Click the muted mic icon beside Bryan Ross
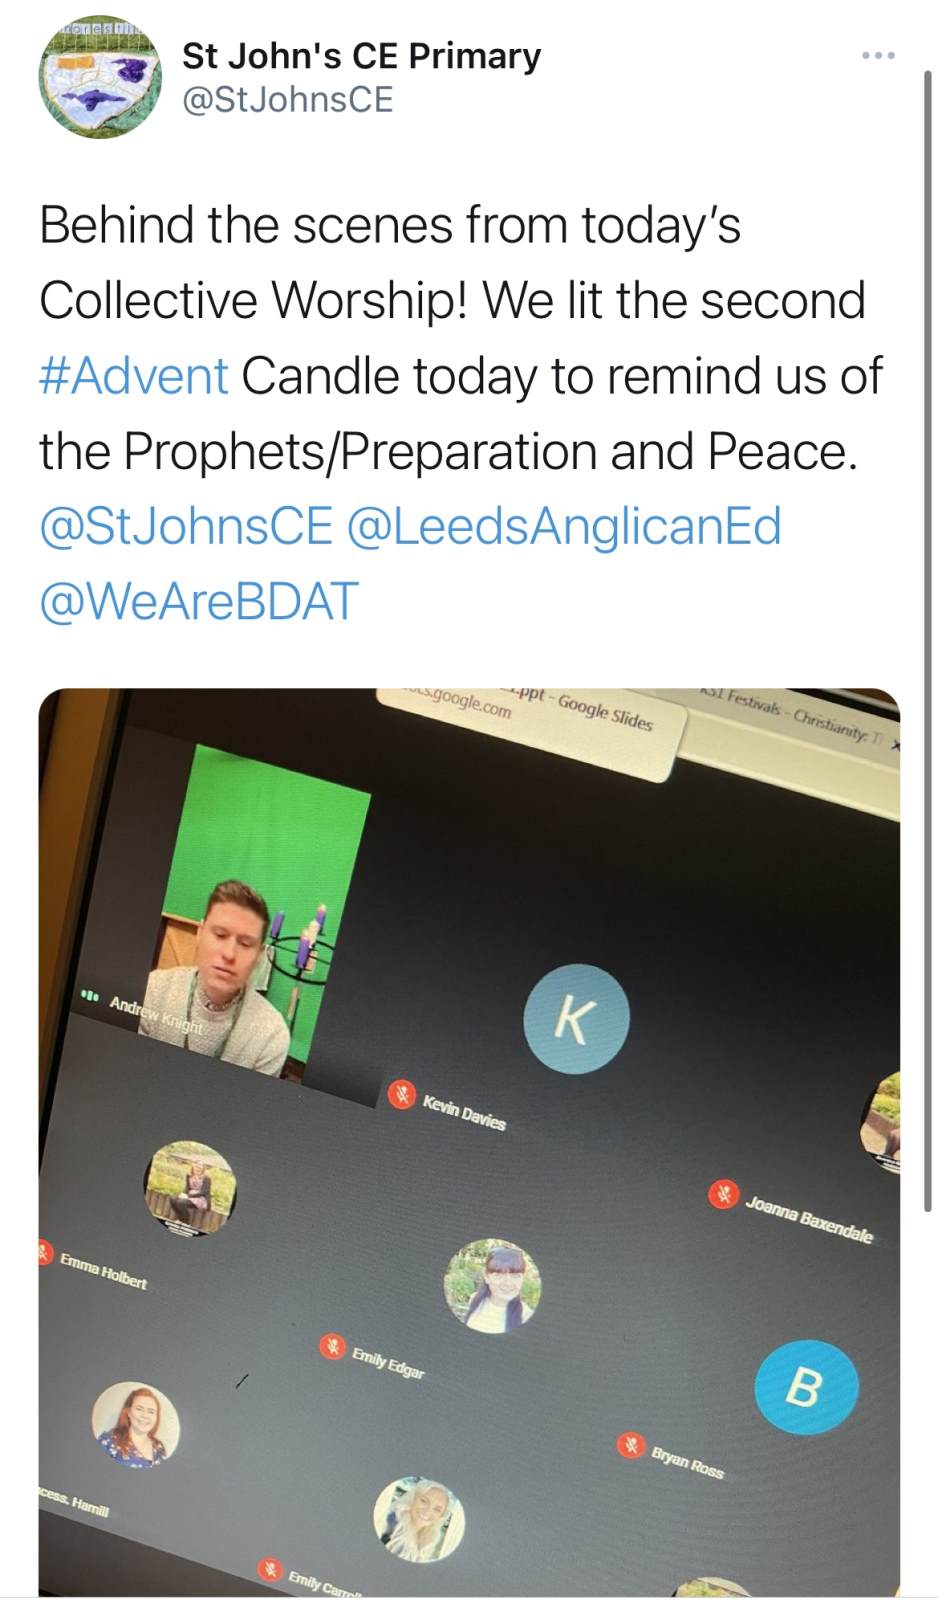Viewport: 938px width, 1600px height. [x=630, y=1445]
